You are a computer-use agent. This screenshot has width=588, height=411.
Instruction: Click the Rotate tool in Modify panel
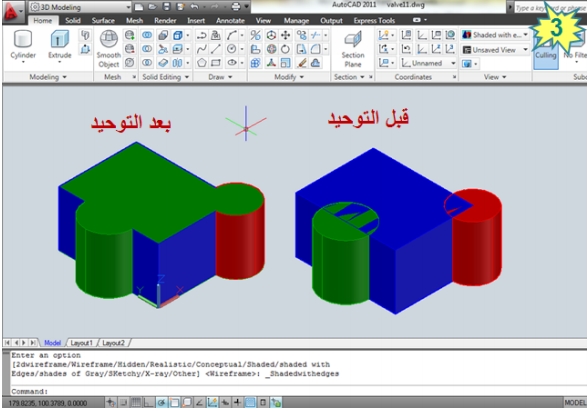pyautogui.click(x=285, y=49)
